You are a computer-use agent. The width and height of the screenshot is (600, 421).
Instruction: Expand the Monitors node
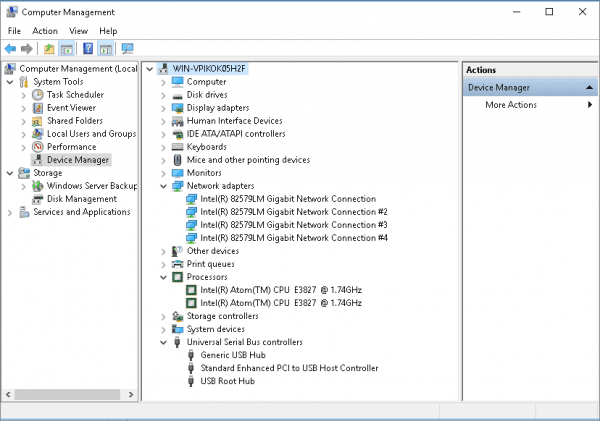(163, 173)
